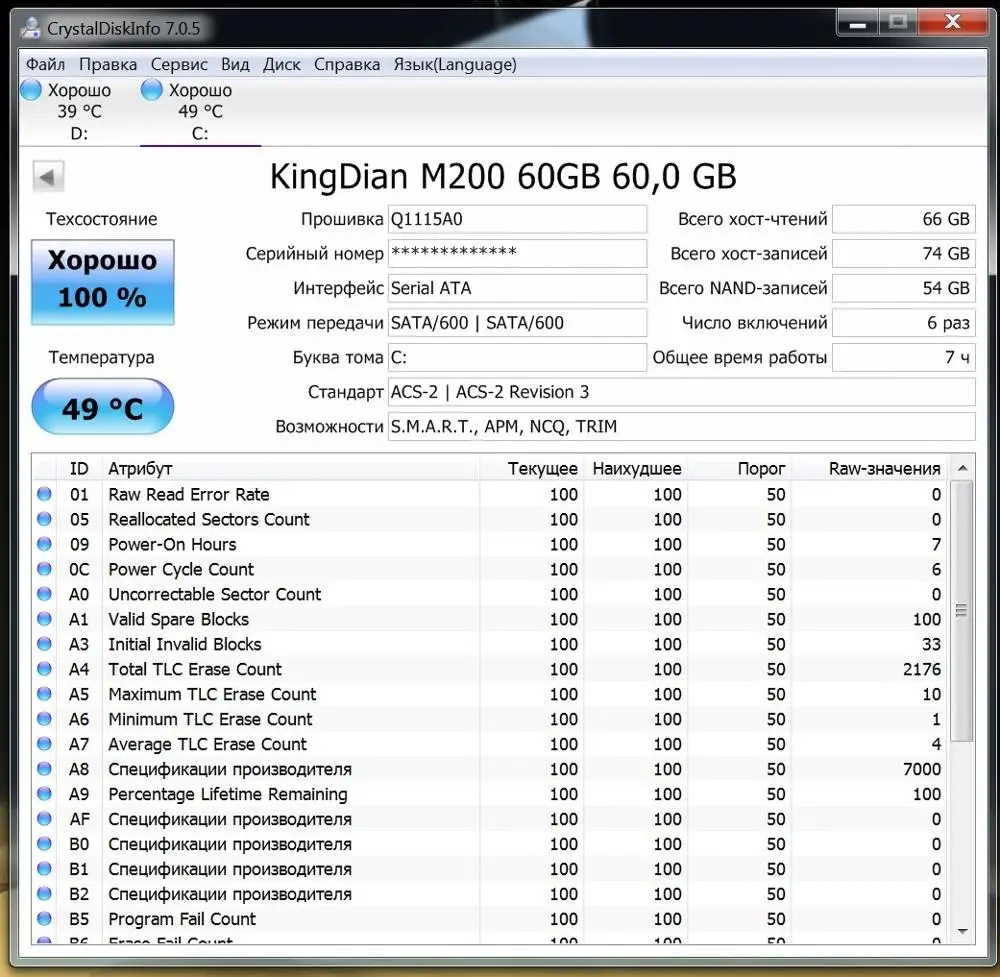1000x977 pixels.
Task: Click the Стандарт ACS-2 field
Action: [x=682, y=392]
